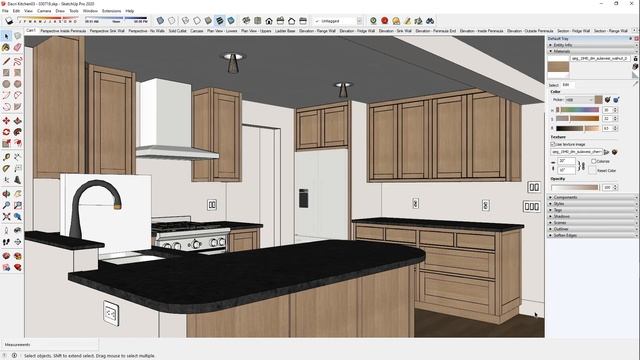Activate the Orbit tool
This screenshot has width=640, height=360.
[x=6, y=193]
